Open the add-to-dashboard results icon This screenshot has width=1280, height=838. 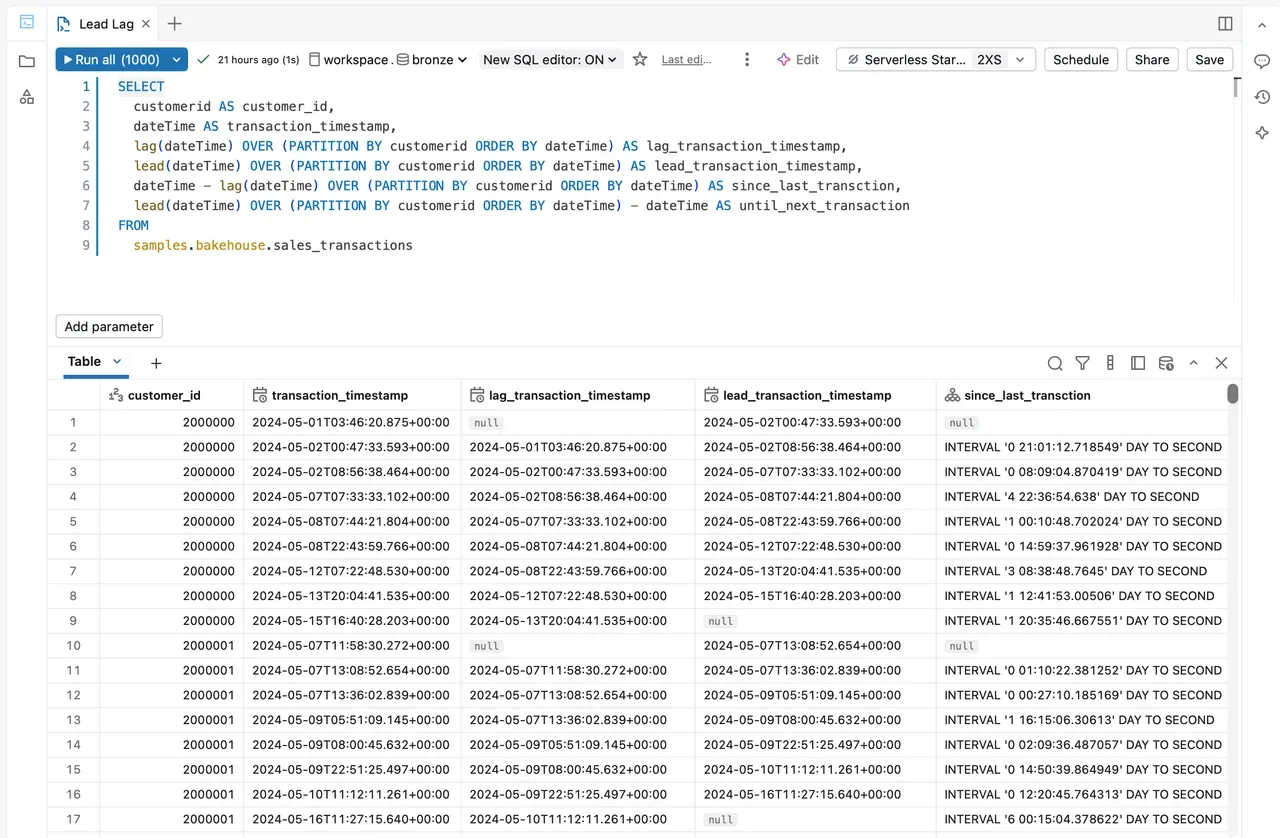pos(1166,363)
